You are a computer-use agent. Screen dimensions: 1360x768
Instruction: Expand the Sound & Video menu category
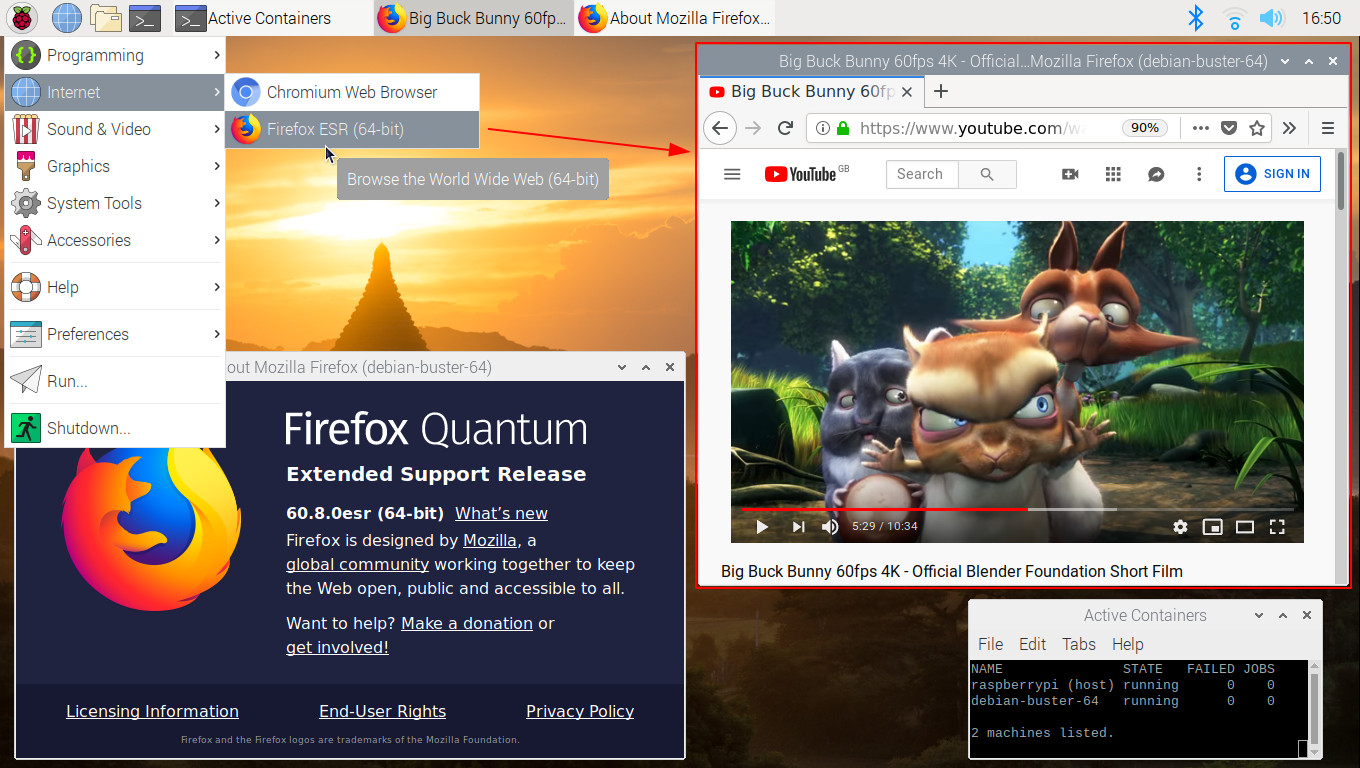[115, 129]
